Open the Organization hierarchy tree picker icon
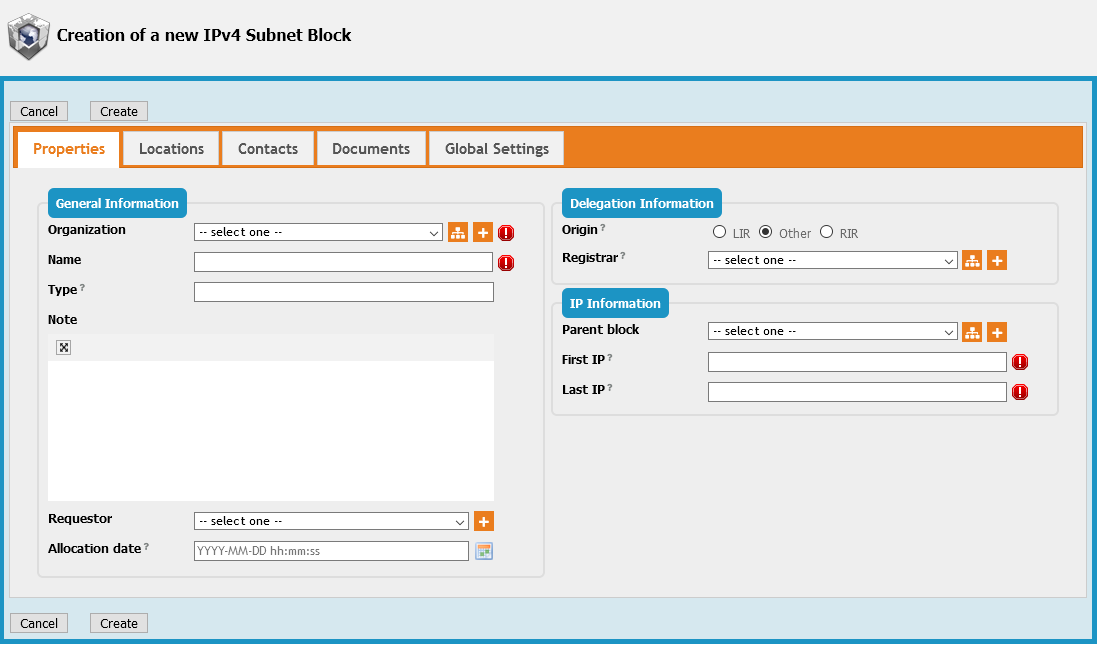The height and width of the screenshot is (649, 1097). [458, 232]
